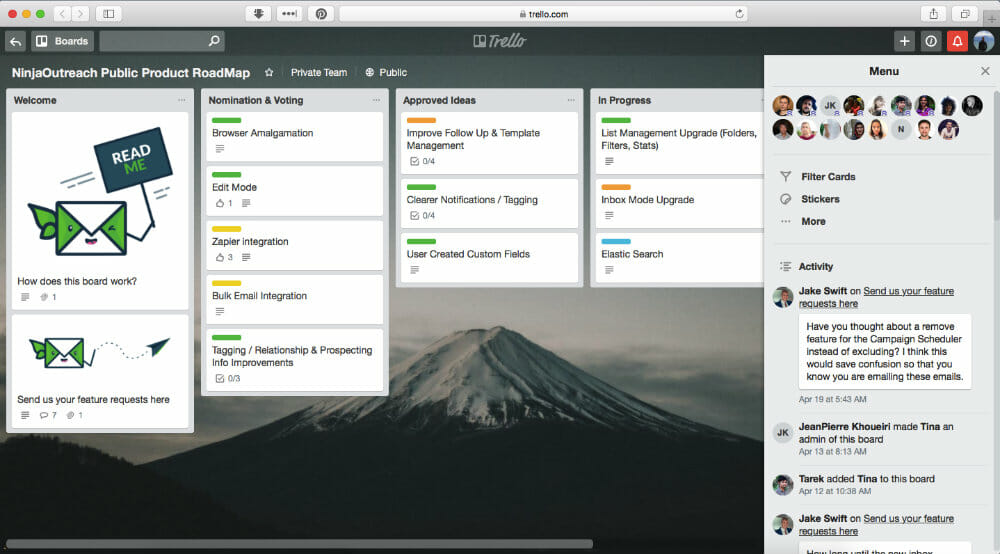This screenshot has height=554, width=1000.
Task: Click the Safari address bar
Action: 544,13
